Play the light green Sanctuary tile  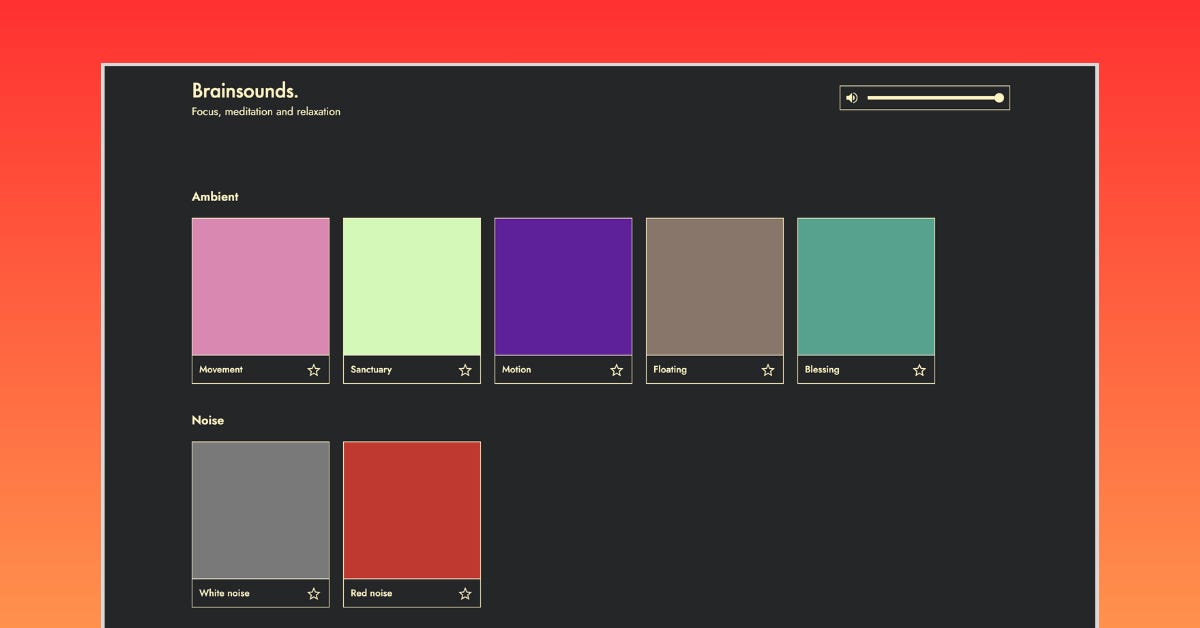(412, 287)
